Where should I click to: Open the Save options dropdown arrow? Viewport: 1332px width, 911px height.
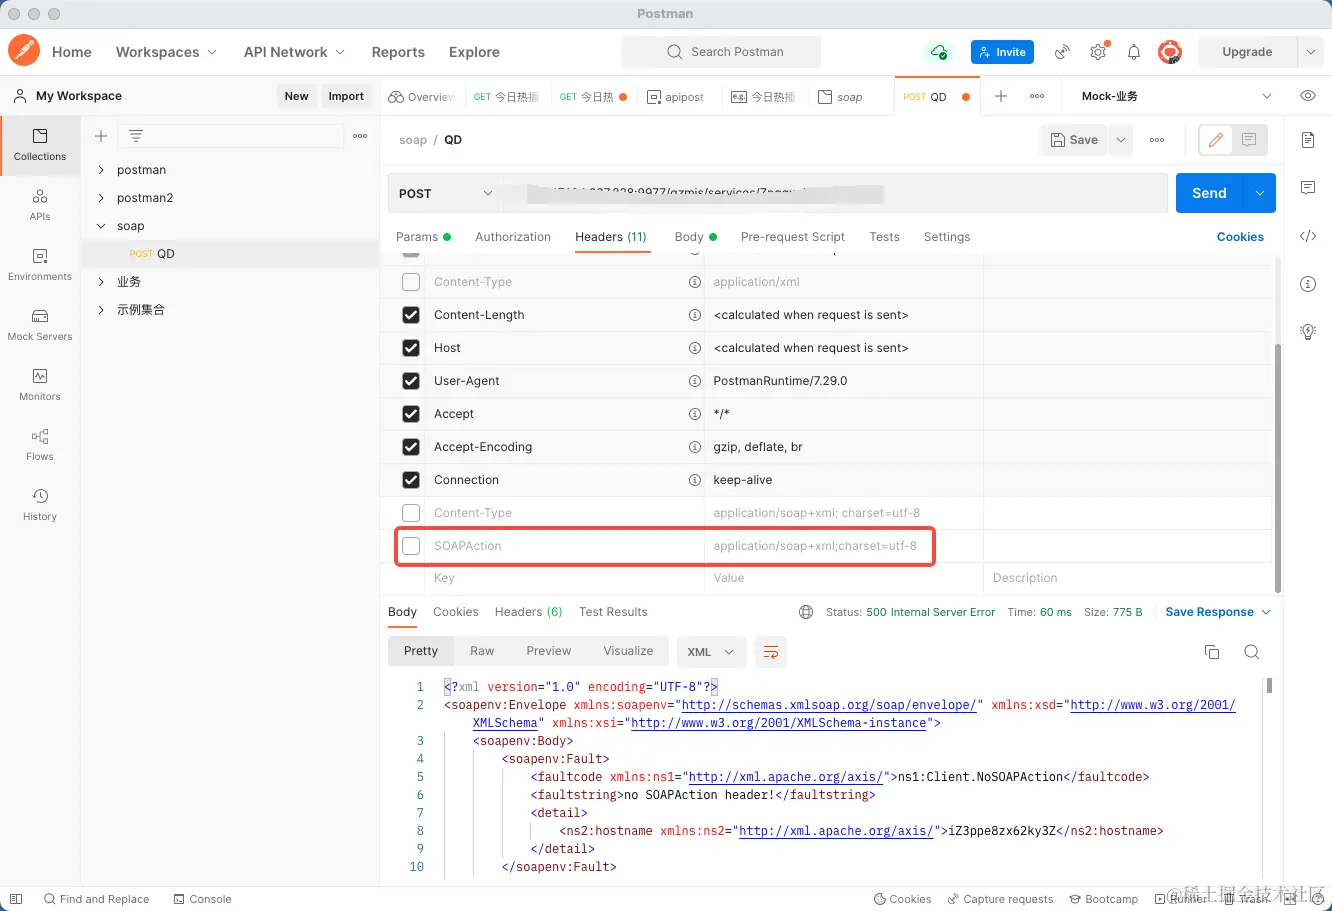pyautogui.click(x=1121, y=140)
